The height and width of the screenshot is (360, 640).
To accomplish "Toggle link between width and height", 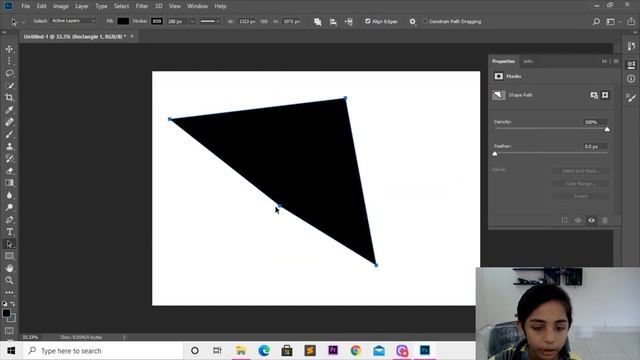I will click(x=264, y=21).
